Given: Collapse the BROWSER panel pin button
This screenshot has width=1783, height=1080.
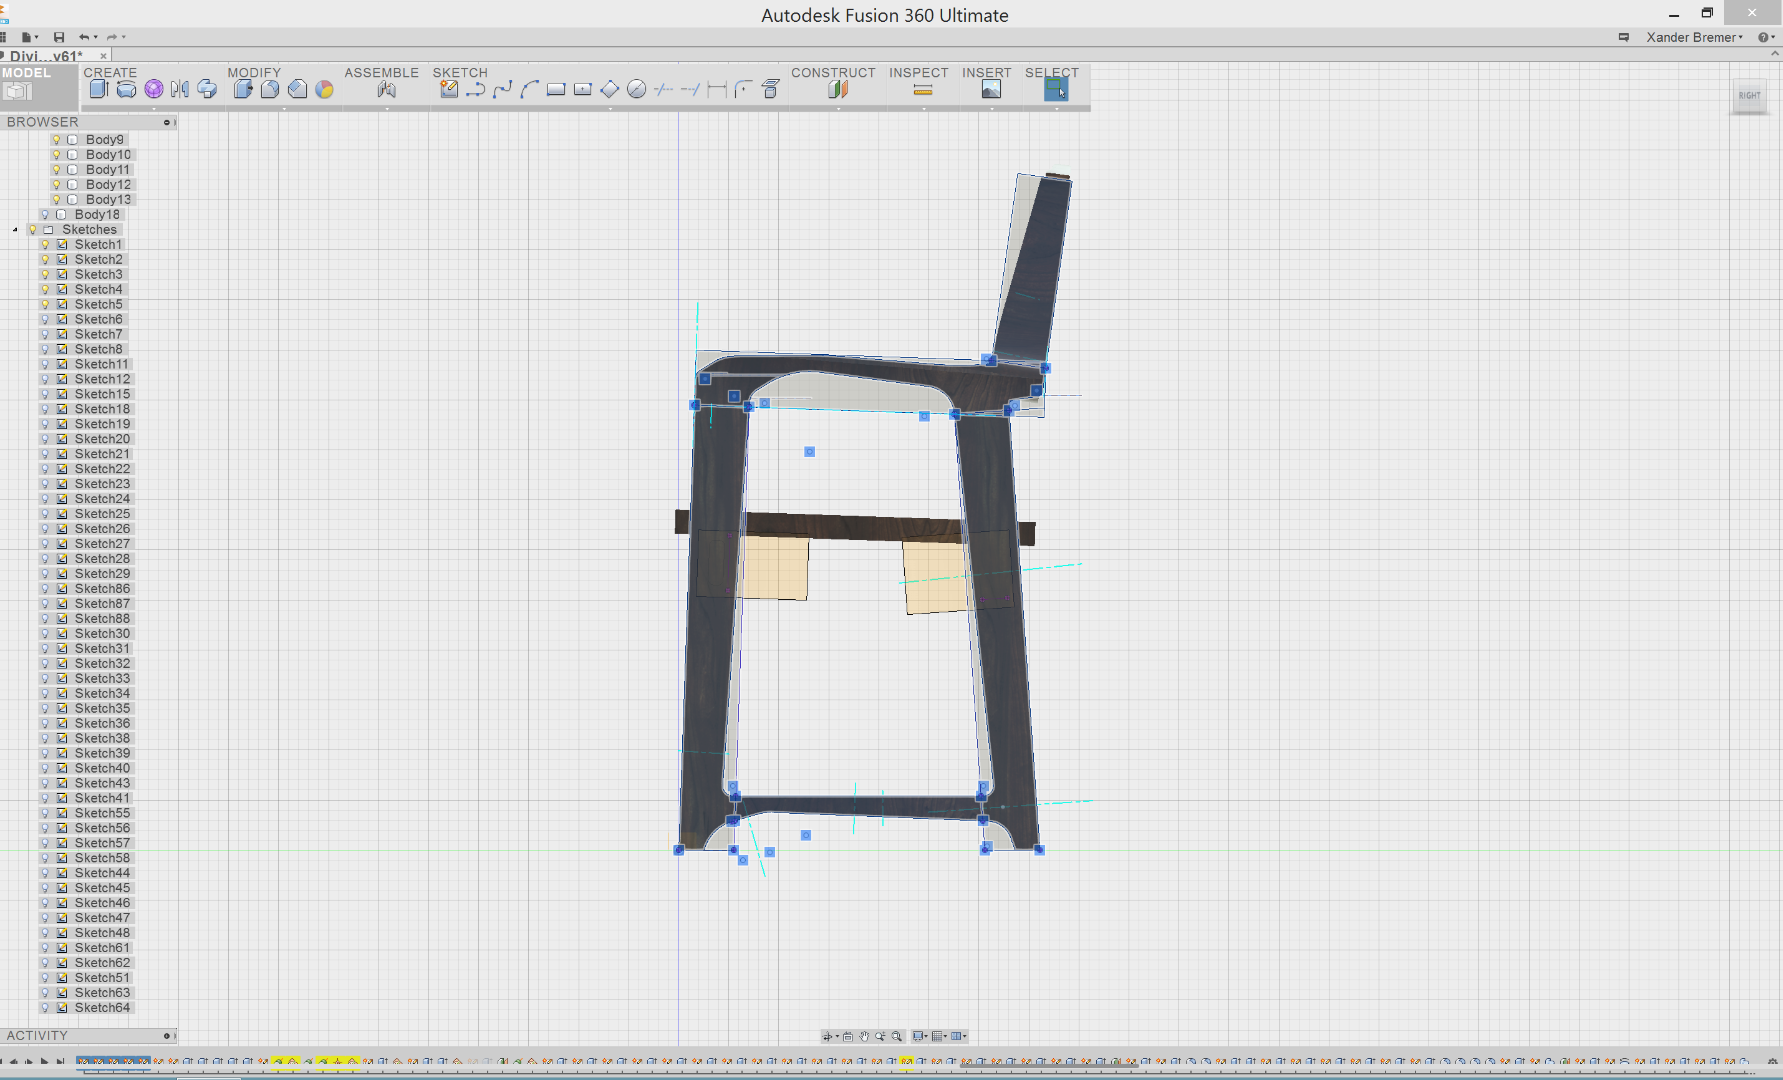Looking at the screenshot, I should click(x=168, y=122).
